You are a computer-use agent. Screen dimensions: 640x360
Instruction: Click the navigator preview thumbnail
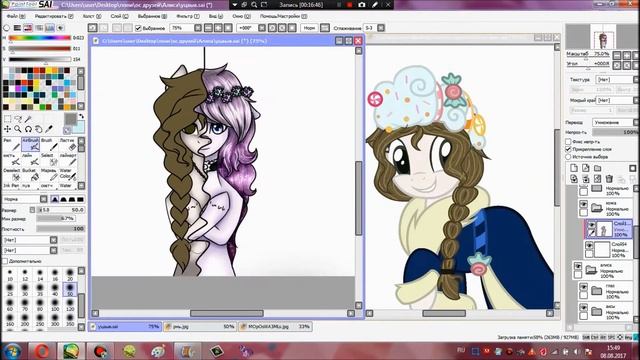602,37
